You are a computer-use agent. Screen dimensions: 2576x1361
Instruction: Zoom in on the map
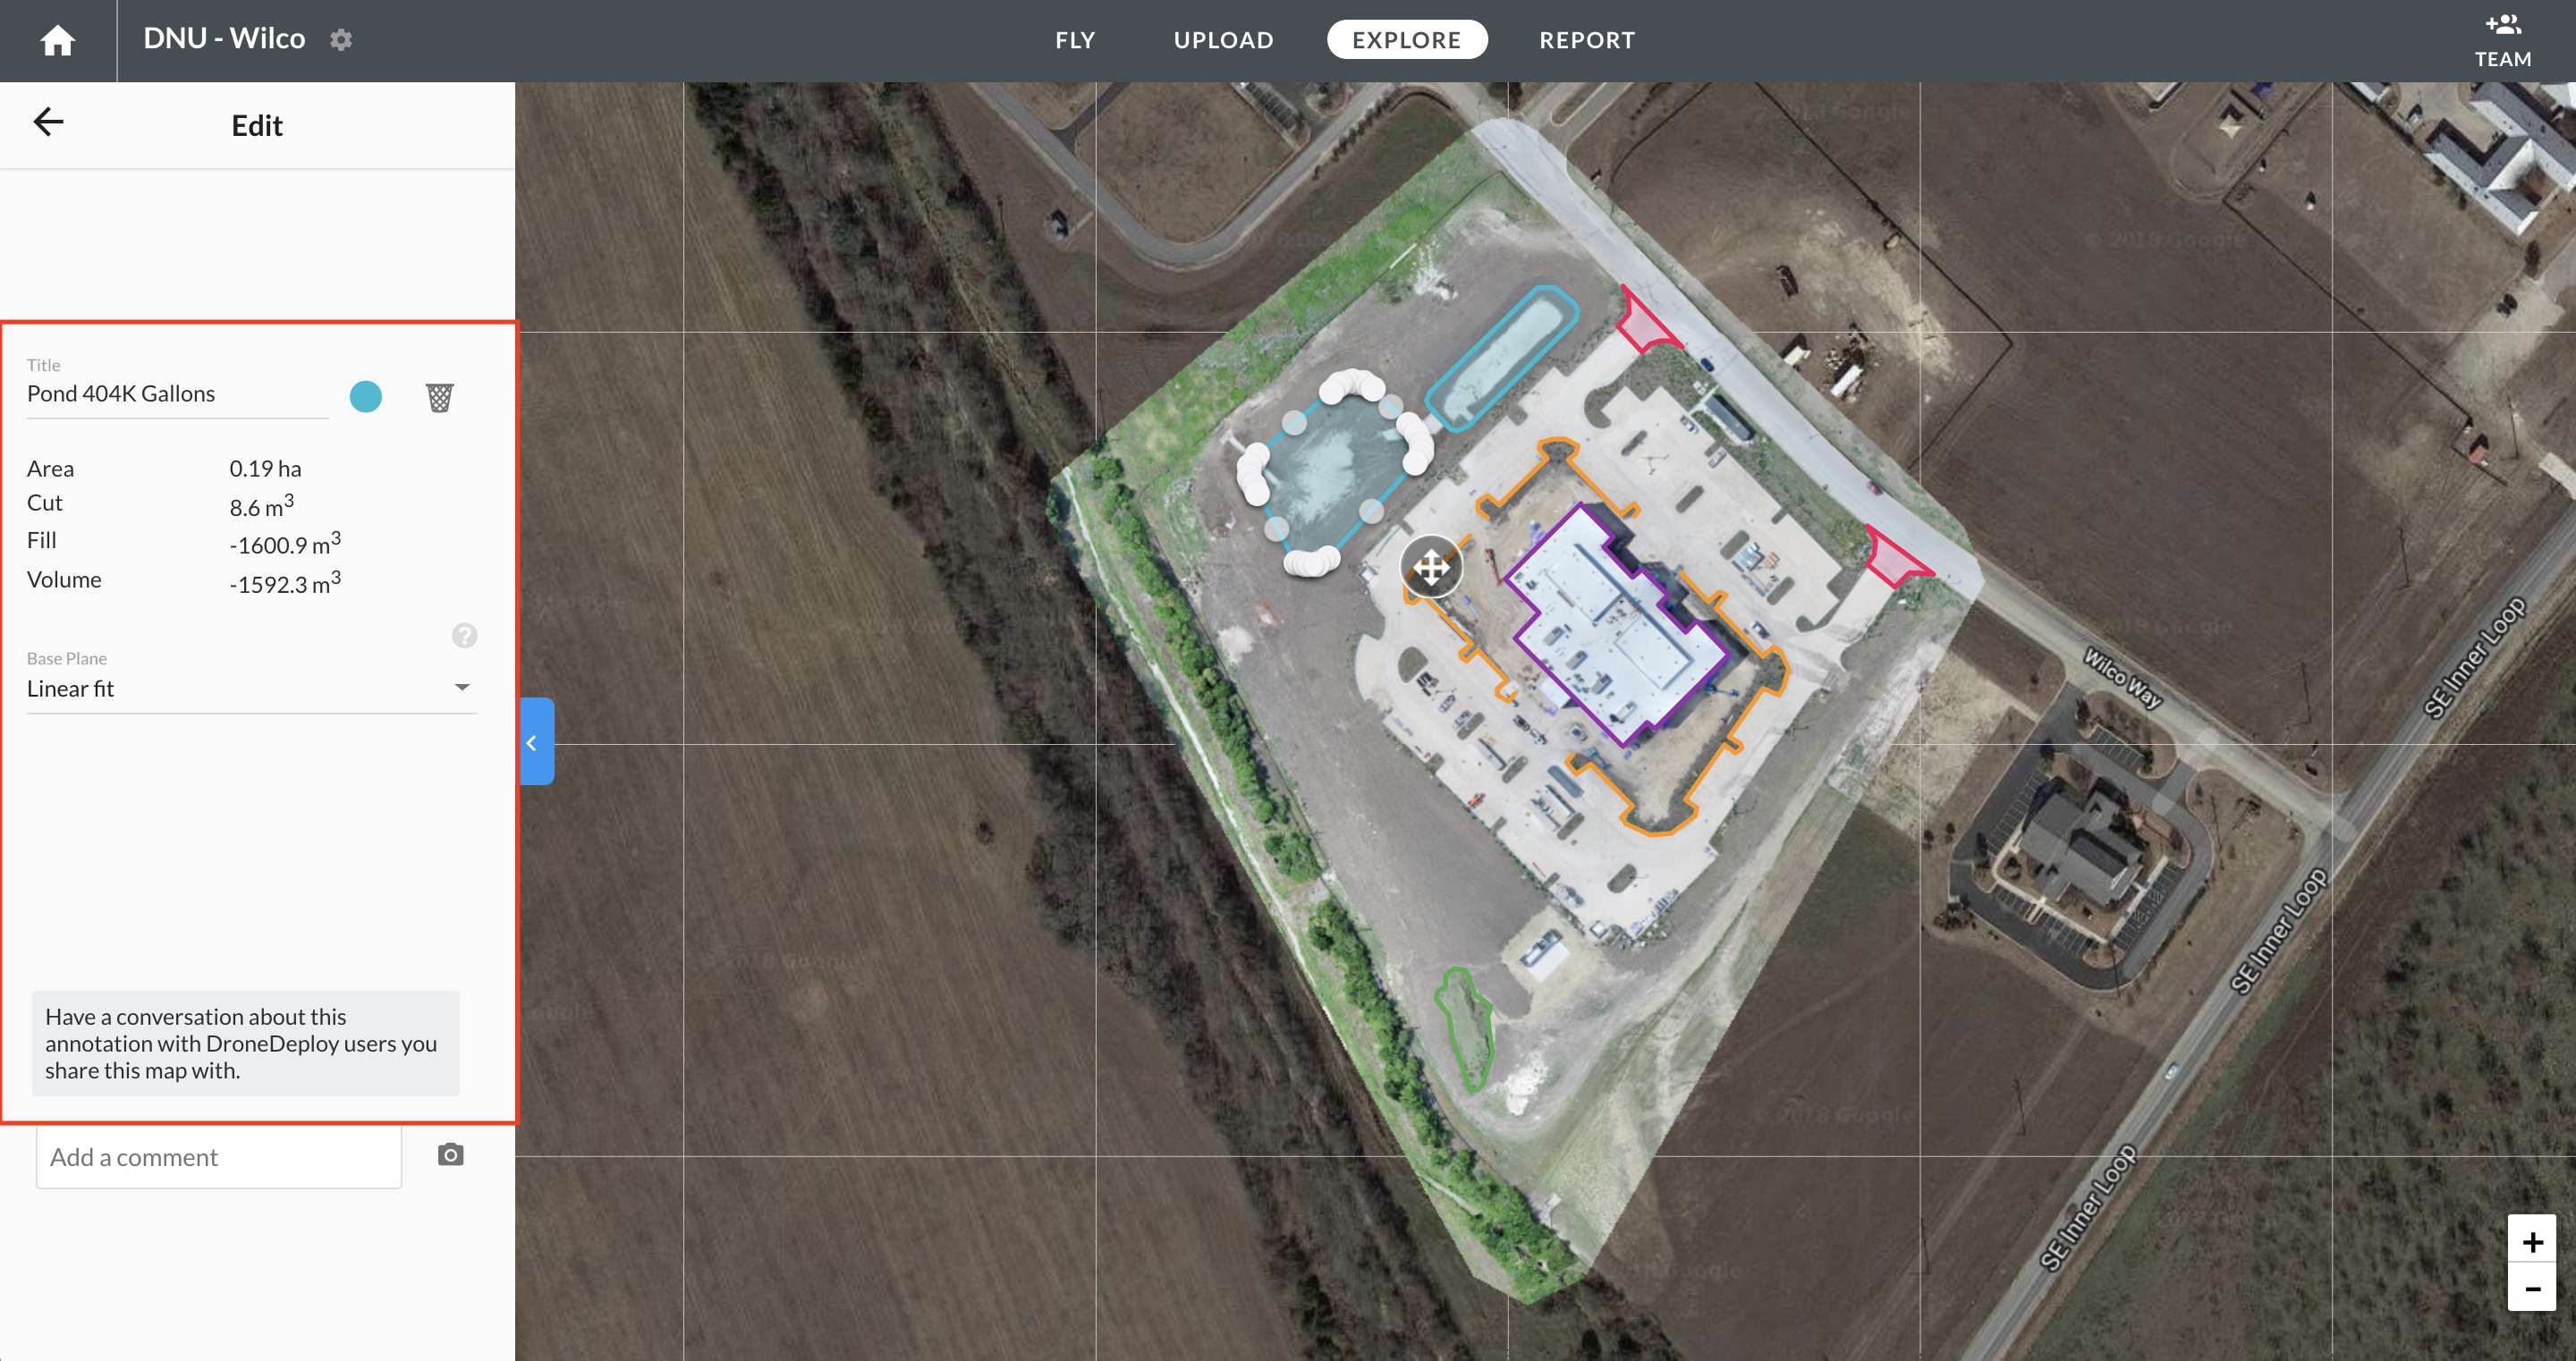coord(2531,1241)
